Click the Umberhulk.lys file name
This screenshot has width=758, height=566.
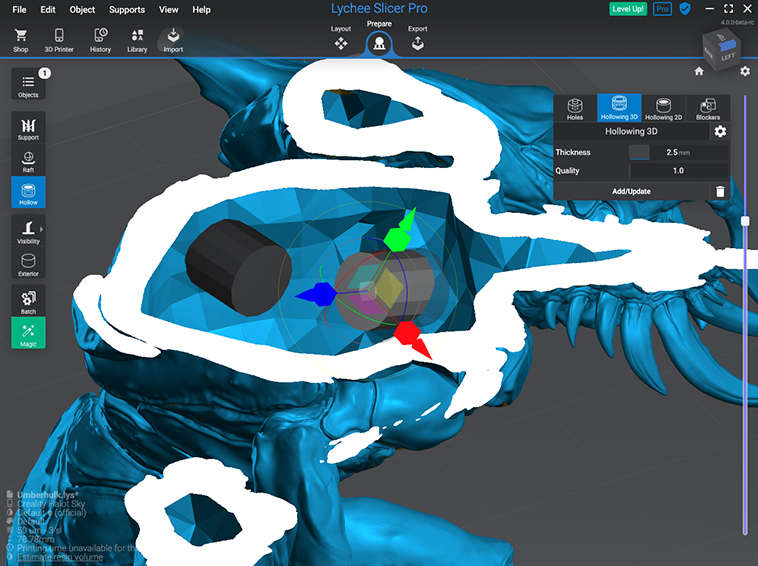[47, 495]
